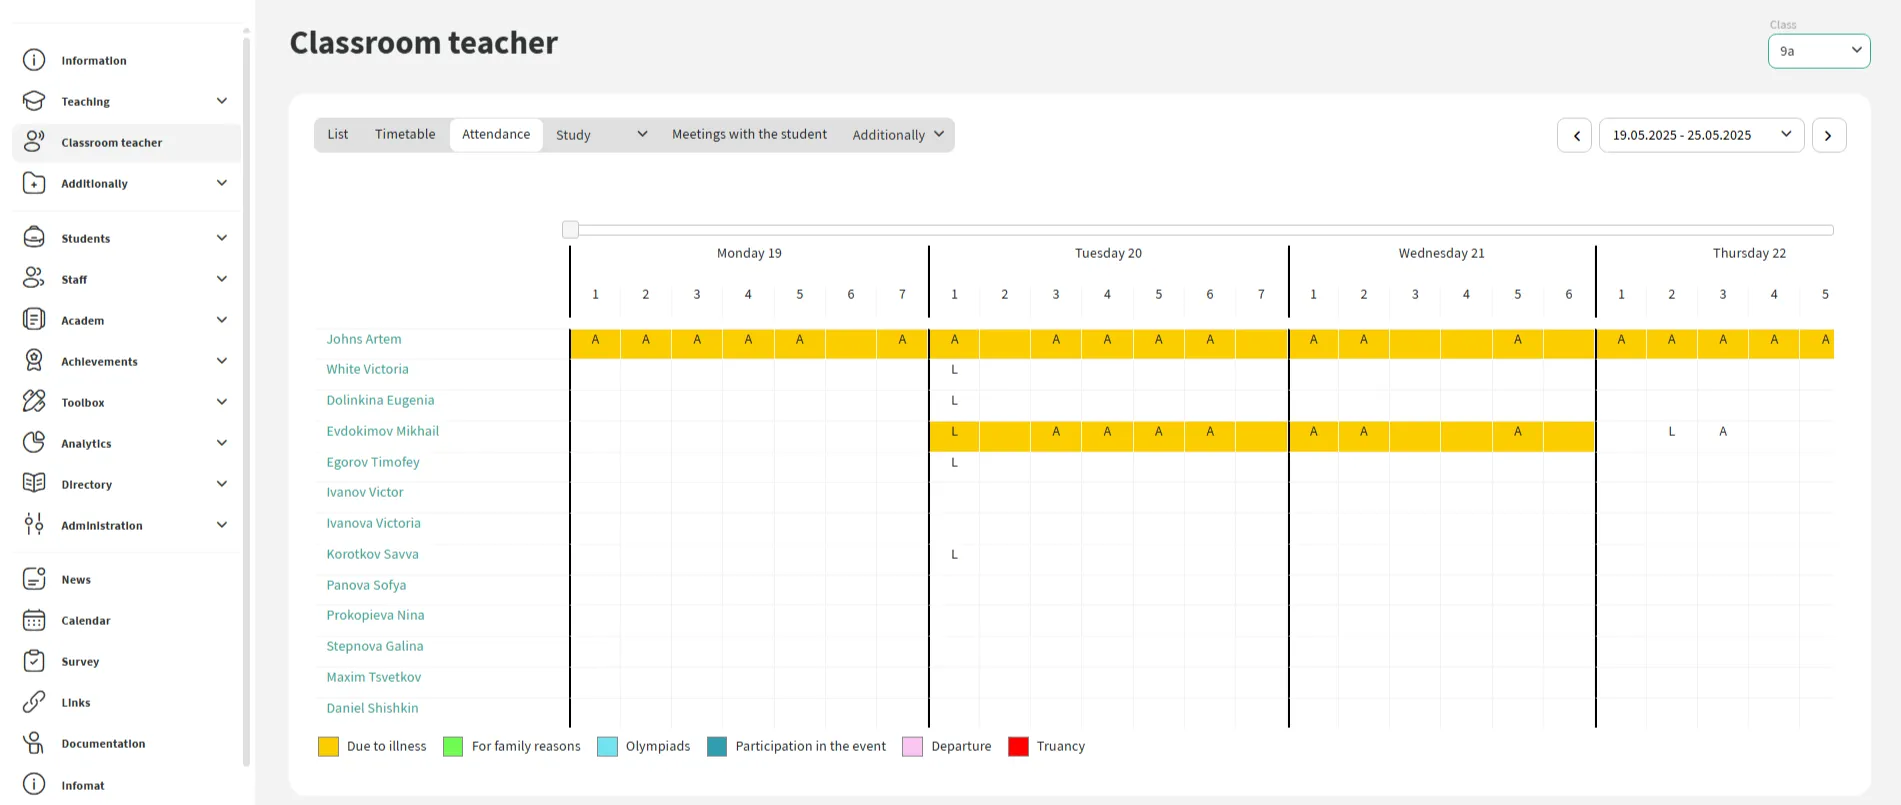
Task: Click the Achievements medal icon
Action: click(x=34, y=361)
